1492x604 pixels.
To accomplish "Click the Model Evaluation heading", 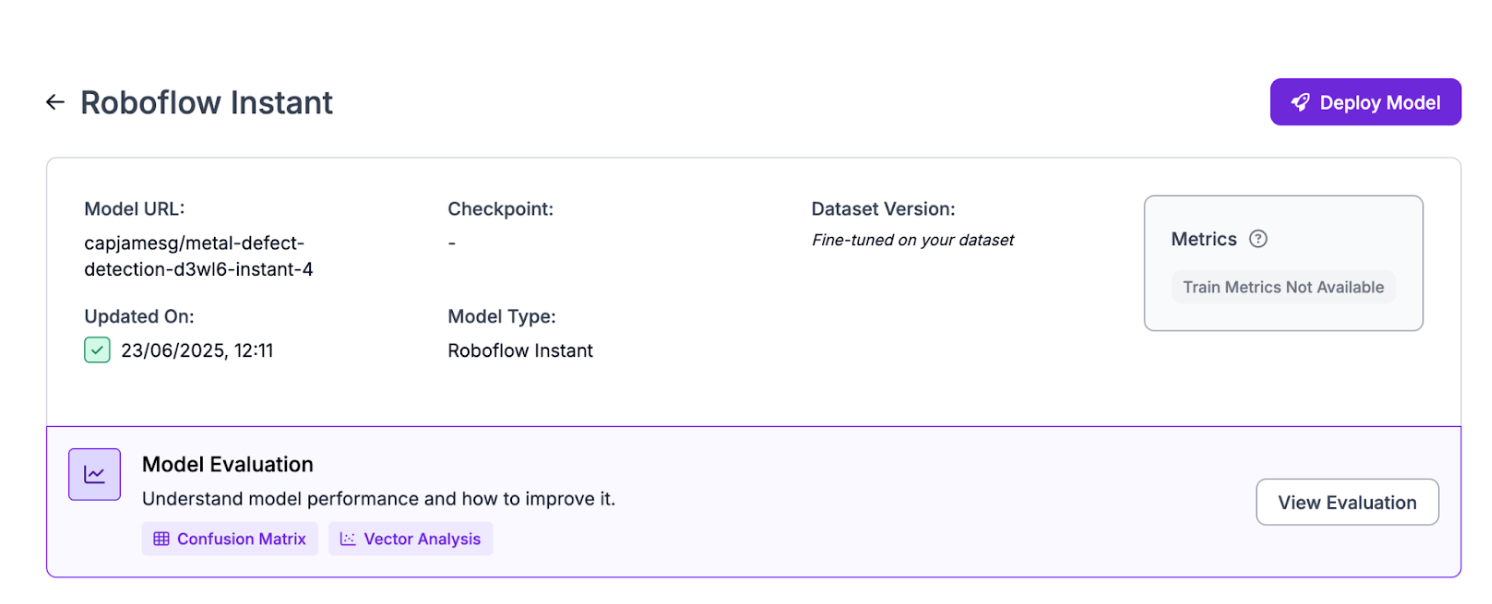I will (227, 464).
